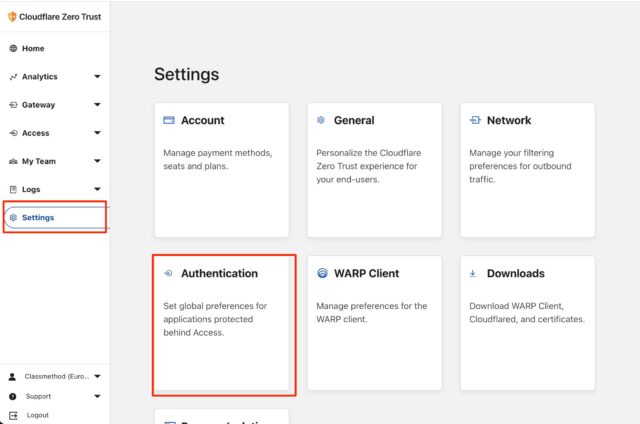This screenshot has width=640, height=424.
Task: Click the Downloads card arrow icon
Action: [x=473, y=273]
